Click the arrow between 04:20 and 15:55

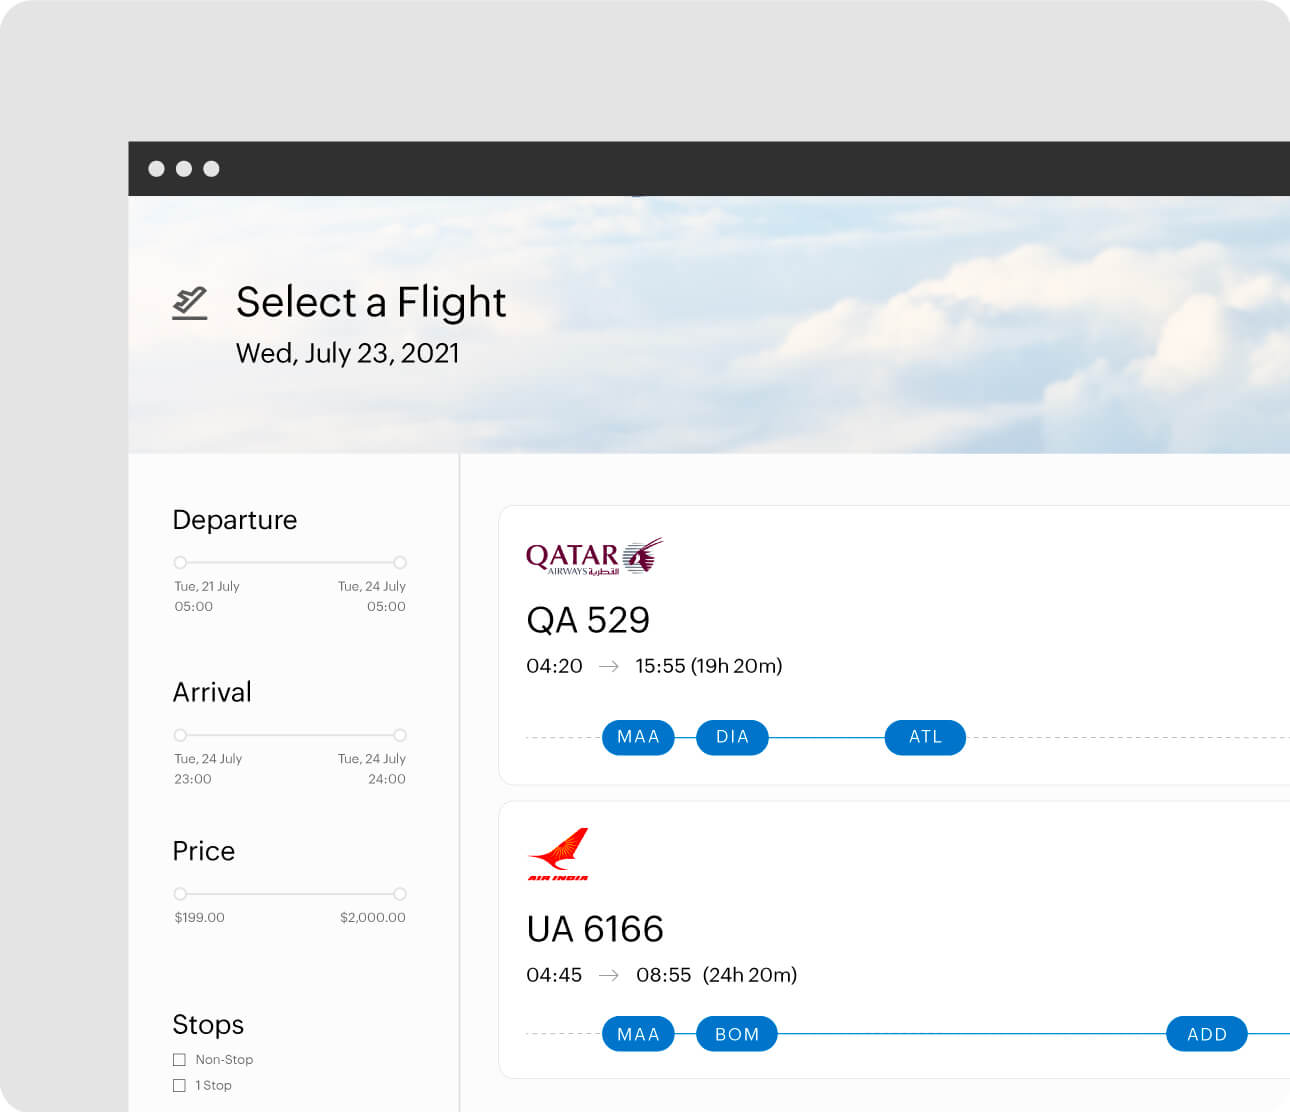[610, 666]
